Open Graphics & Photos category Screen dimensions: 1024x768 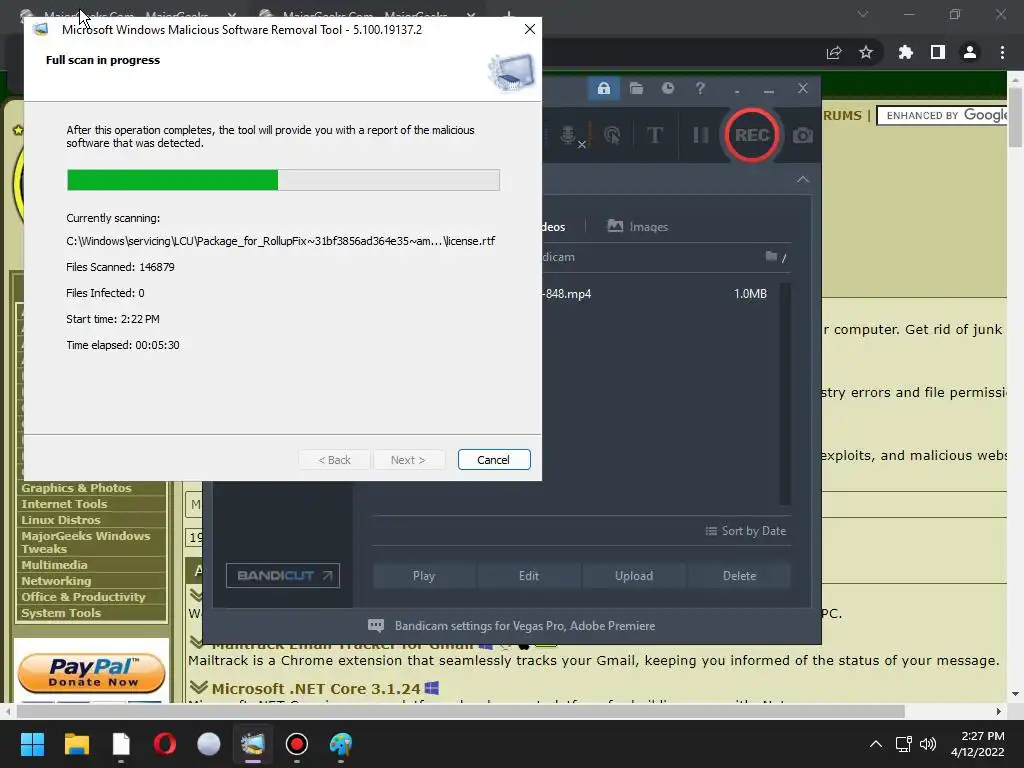[76, 488]
